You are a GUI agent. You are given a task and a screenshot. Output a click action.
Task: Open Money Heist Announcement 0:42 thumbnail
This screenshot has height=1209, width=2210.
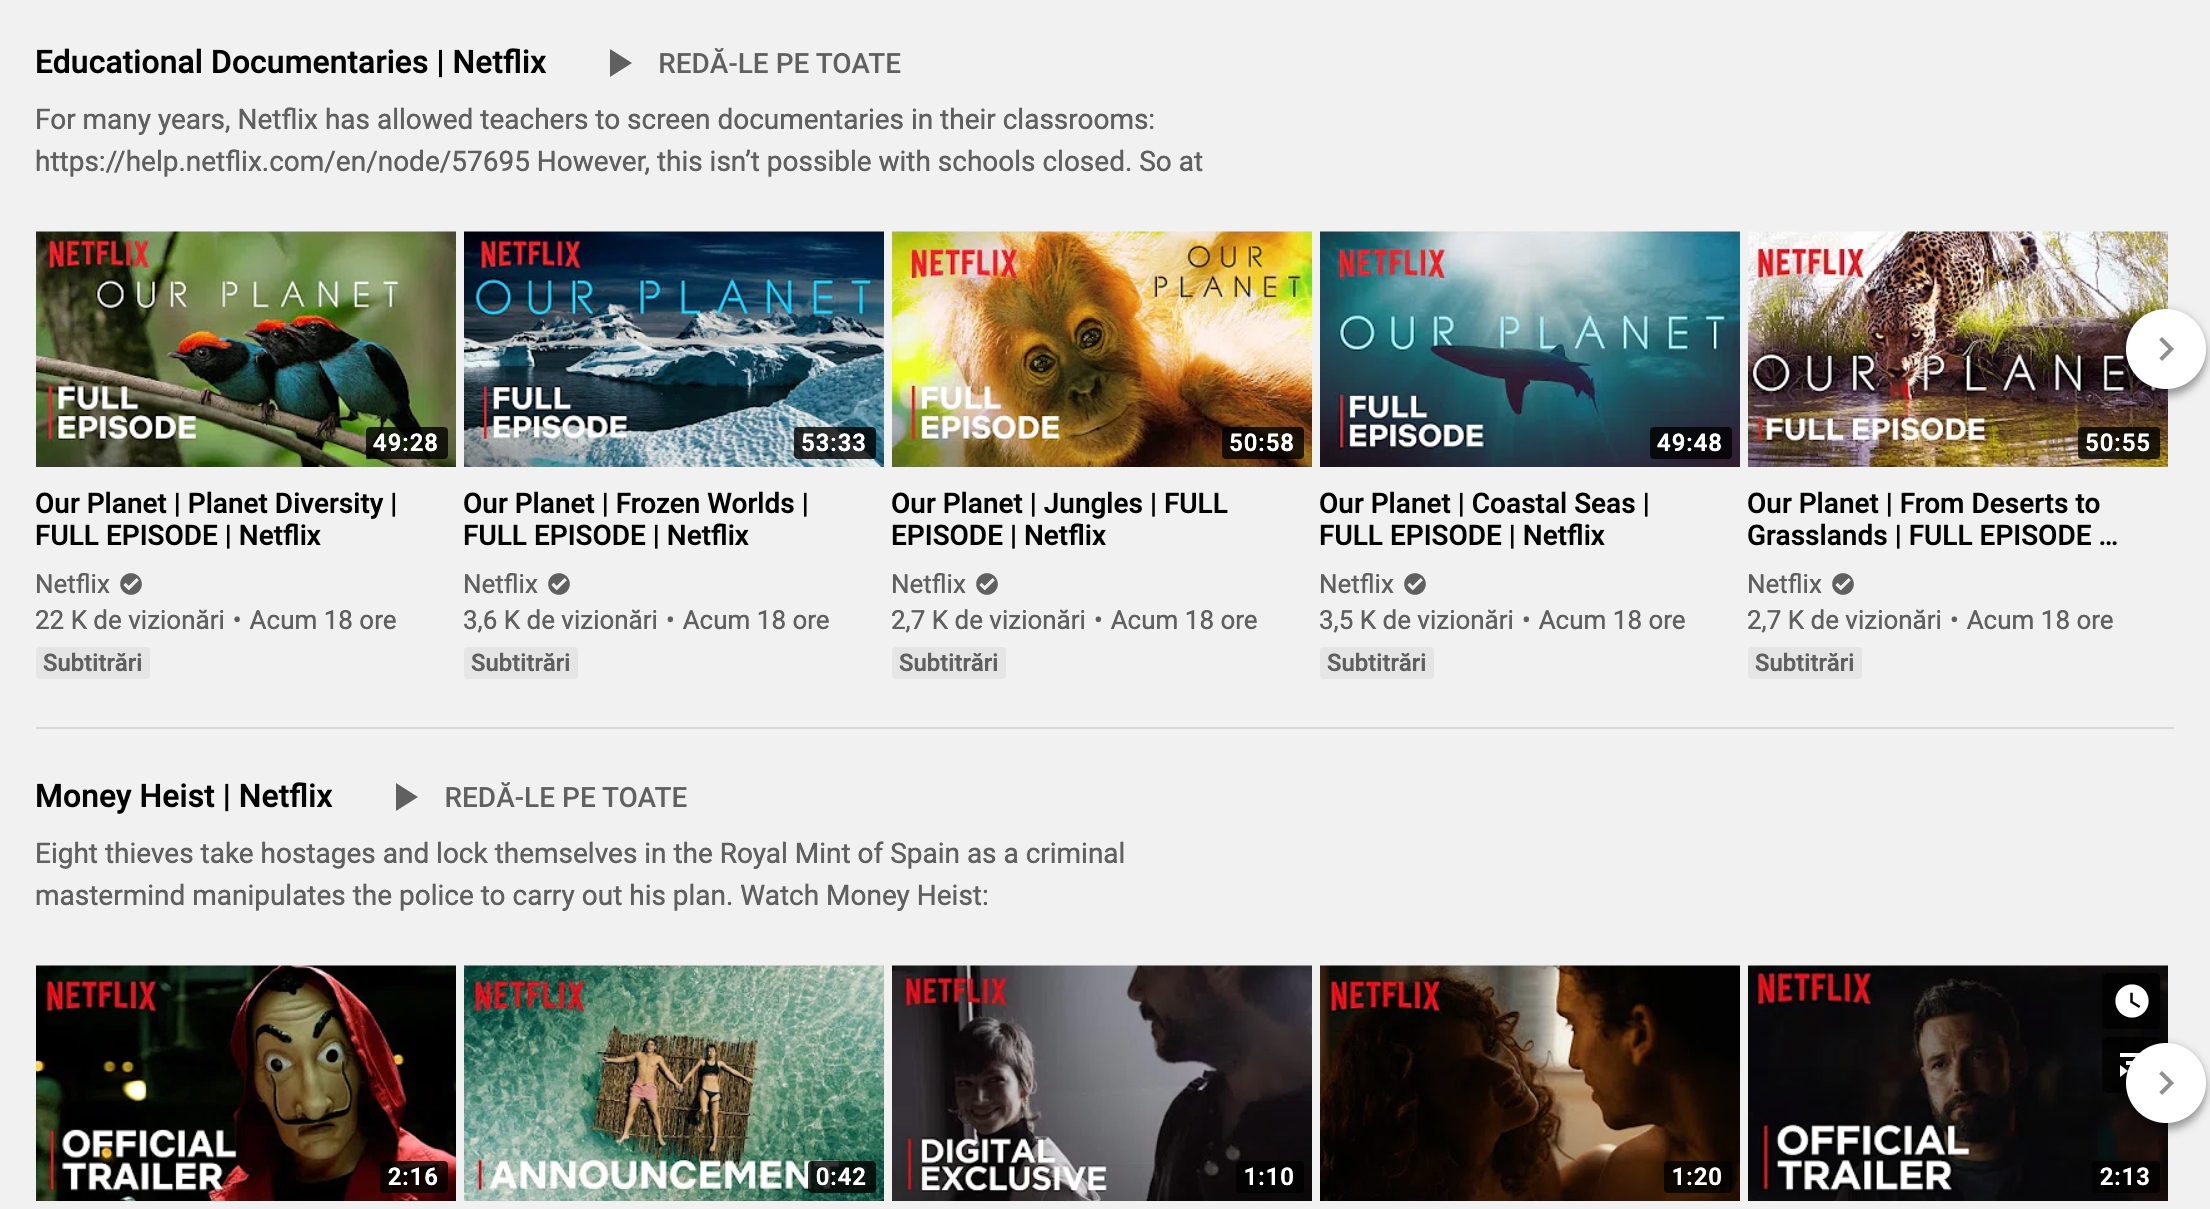[674, 1083]
